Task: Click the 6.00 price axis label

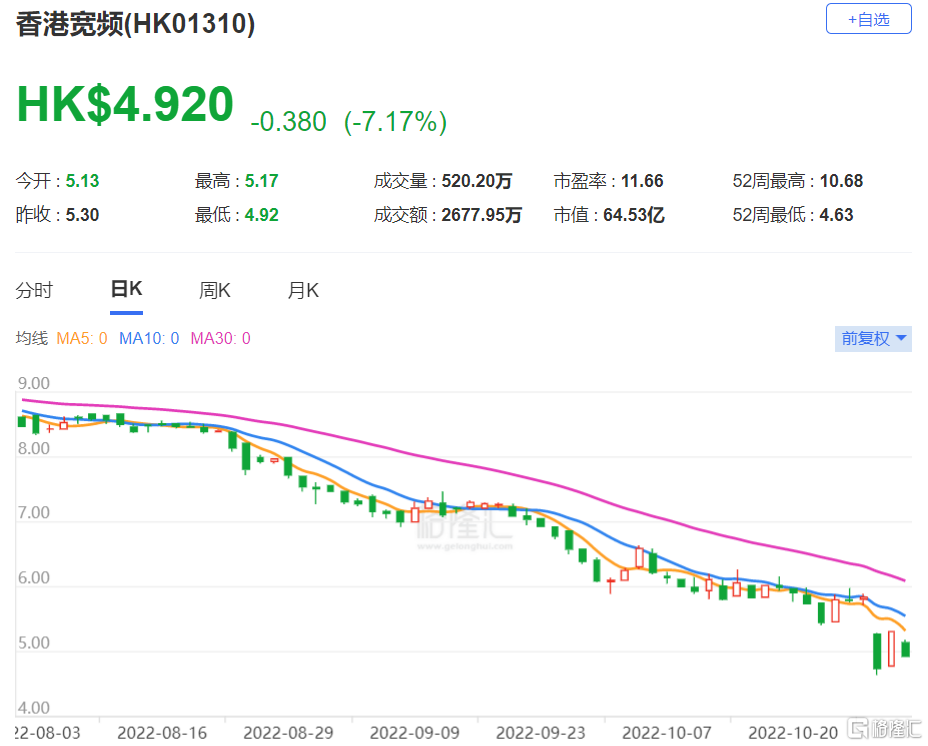Action: tap(34, 578)
